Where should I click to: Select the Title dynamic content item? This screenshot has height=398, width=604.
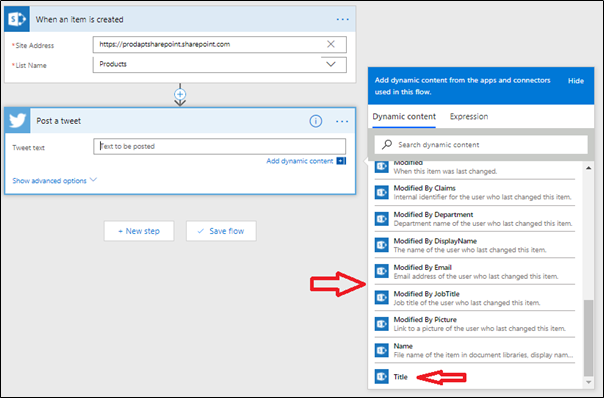475,376
